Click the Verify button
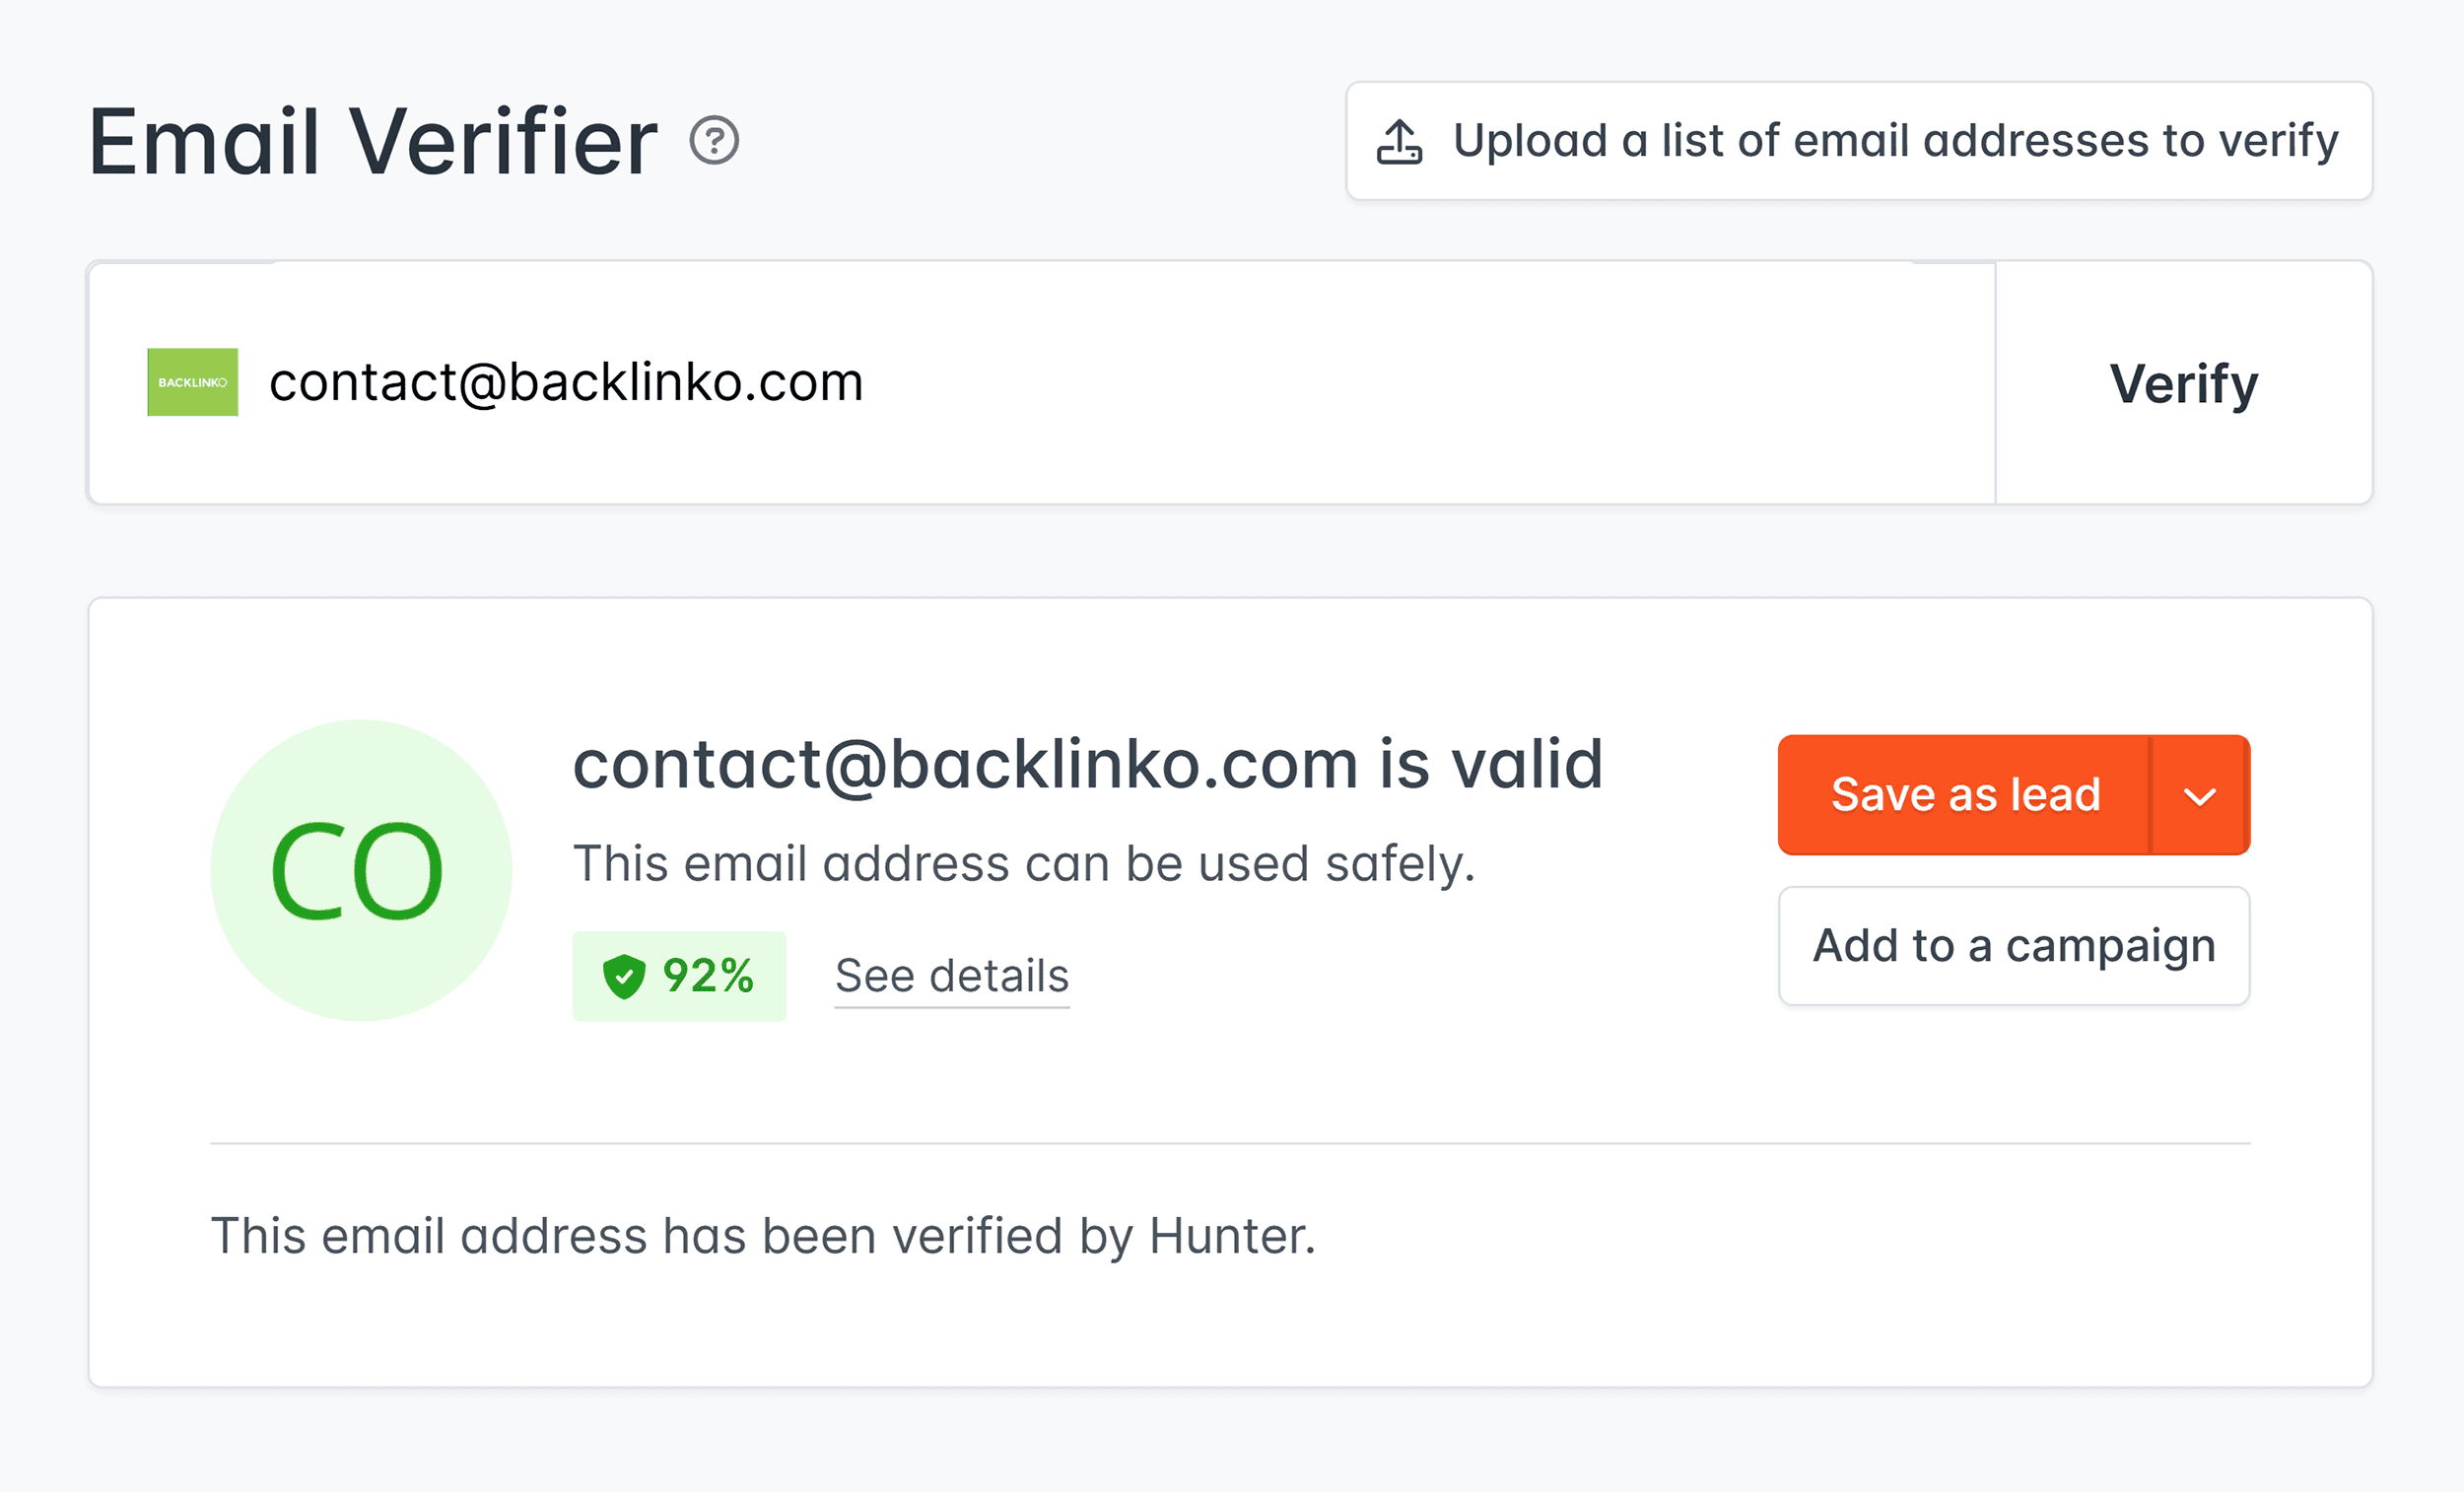2464x1492 pixels. pos(2183,382)
